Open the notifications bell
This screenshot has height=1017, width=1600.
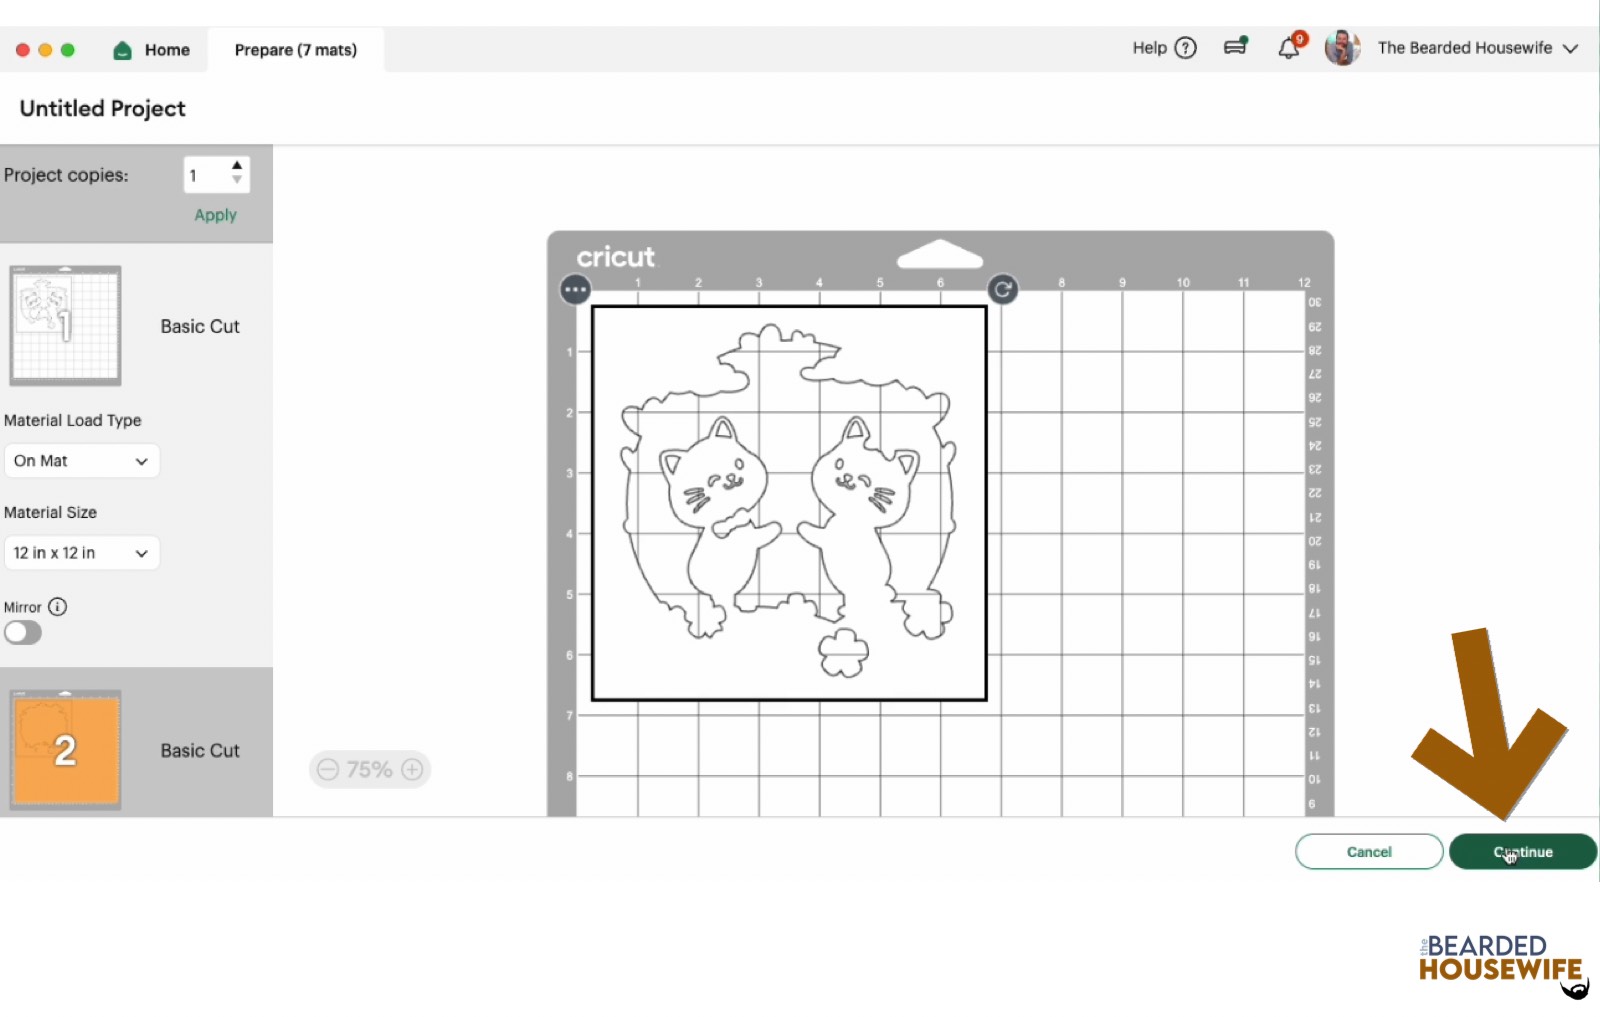click(x=1289, y=48)
